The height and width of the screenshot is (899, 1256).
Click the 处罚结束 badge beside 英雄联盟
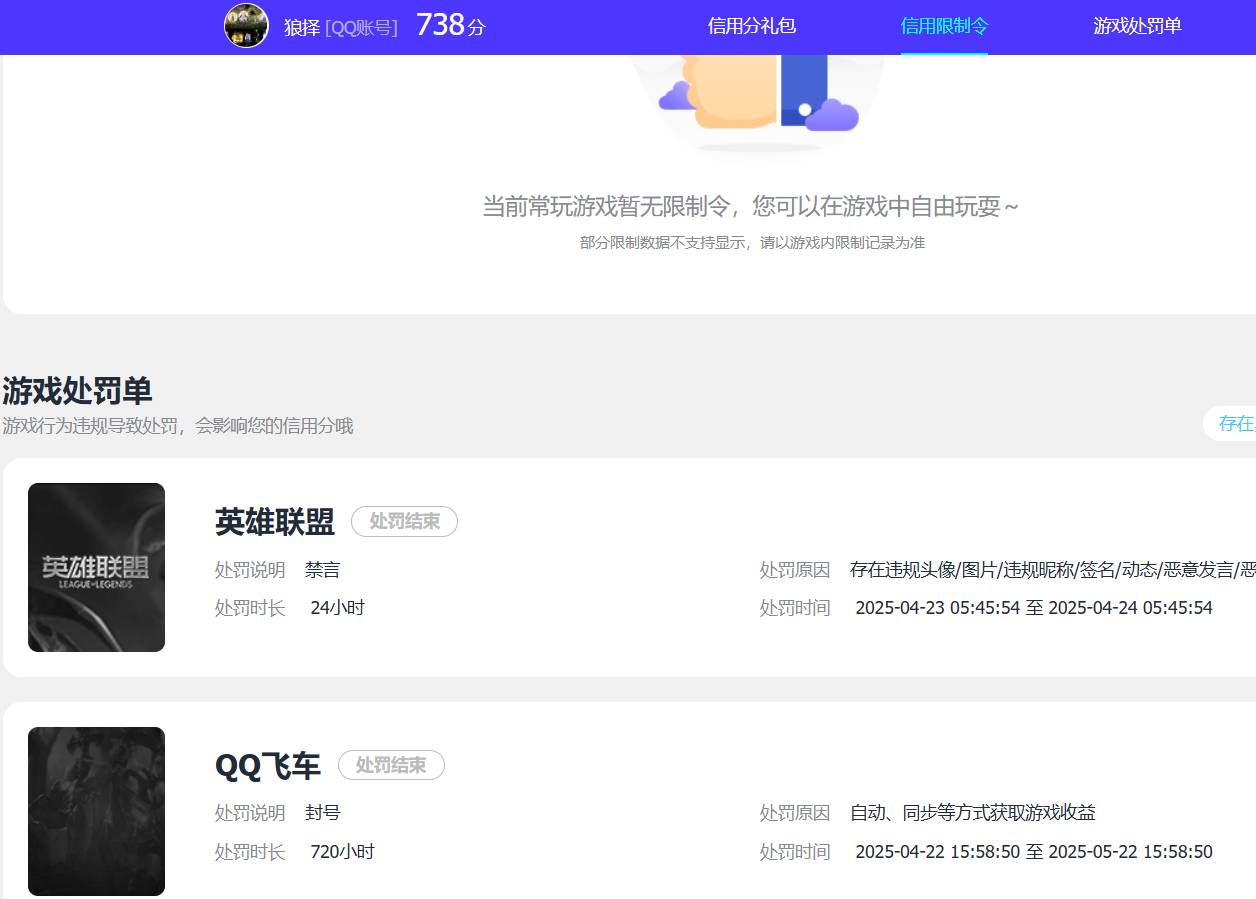pyautogui.click(x=404, y=521)
